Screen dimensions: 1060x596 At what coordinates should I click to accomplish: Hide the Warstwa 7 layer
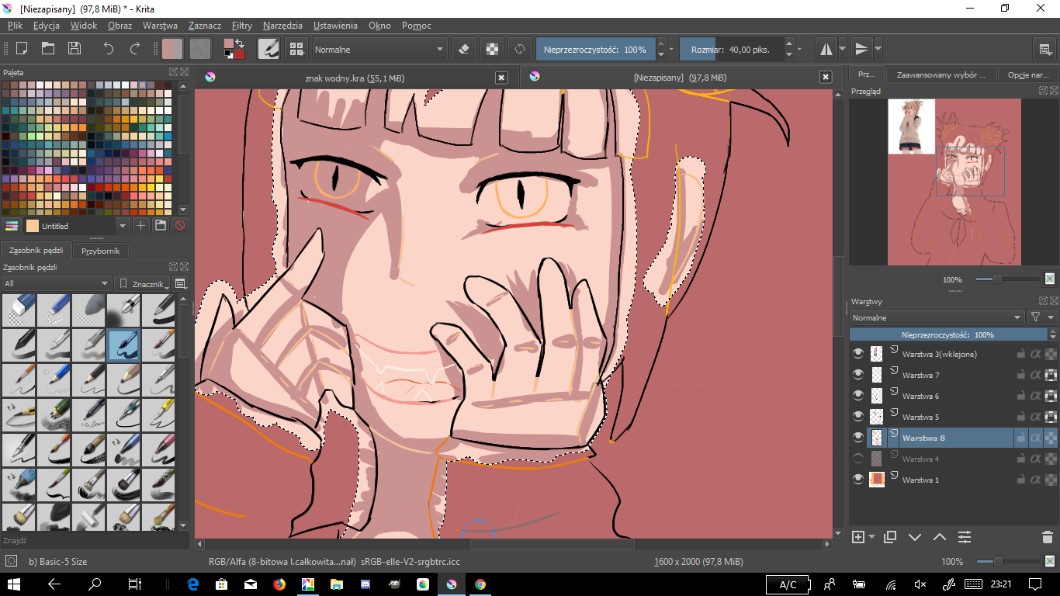(858, 374)
